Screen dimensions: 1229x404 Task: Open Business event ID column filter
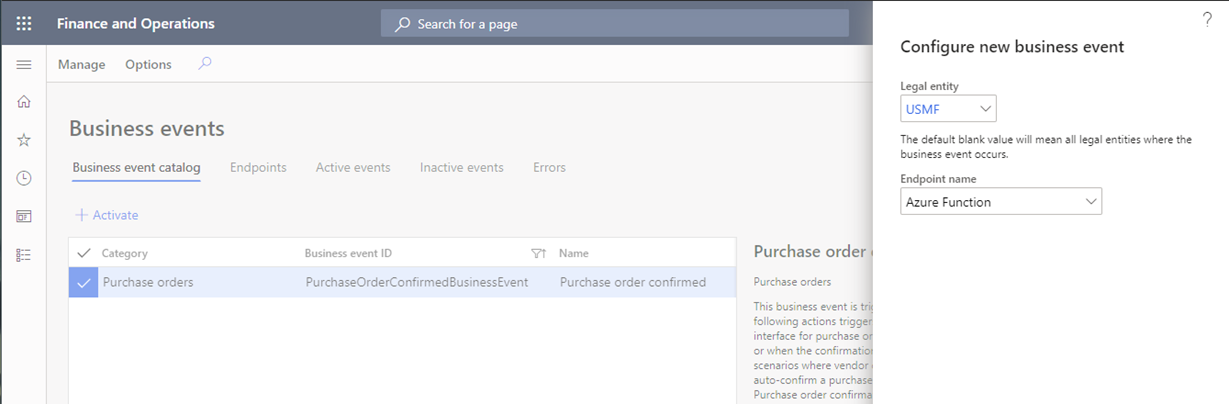[537, 253]
